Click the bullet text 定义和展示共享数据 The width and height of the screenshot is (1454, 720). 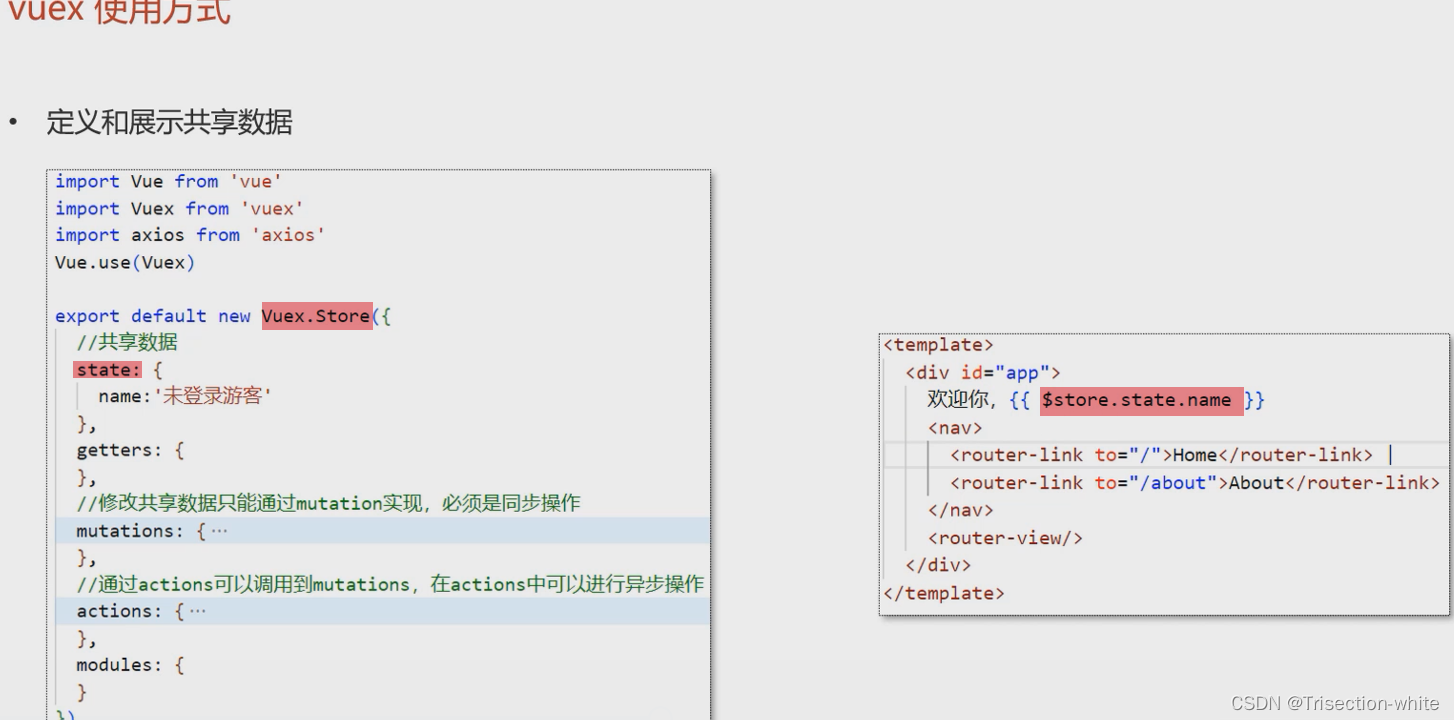click(169, 123)
